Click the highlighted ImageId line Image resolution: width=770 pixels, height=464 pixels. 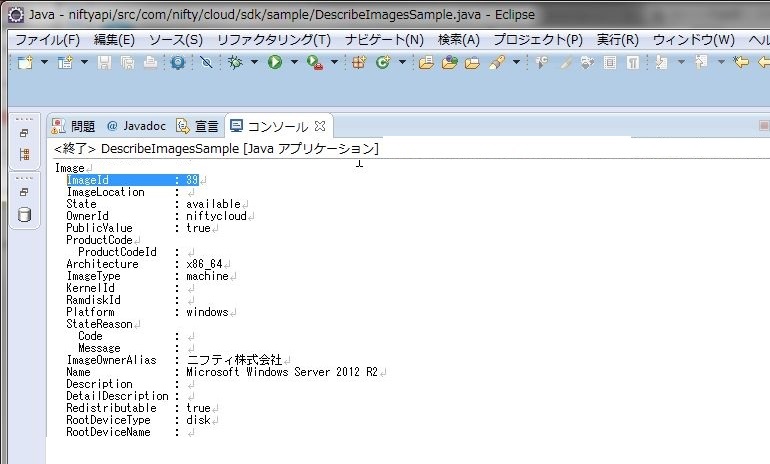click(x=133, y=180)
